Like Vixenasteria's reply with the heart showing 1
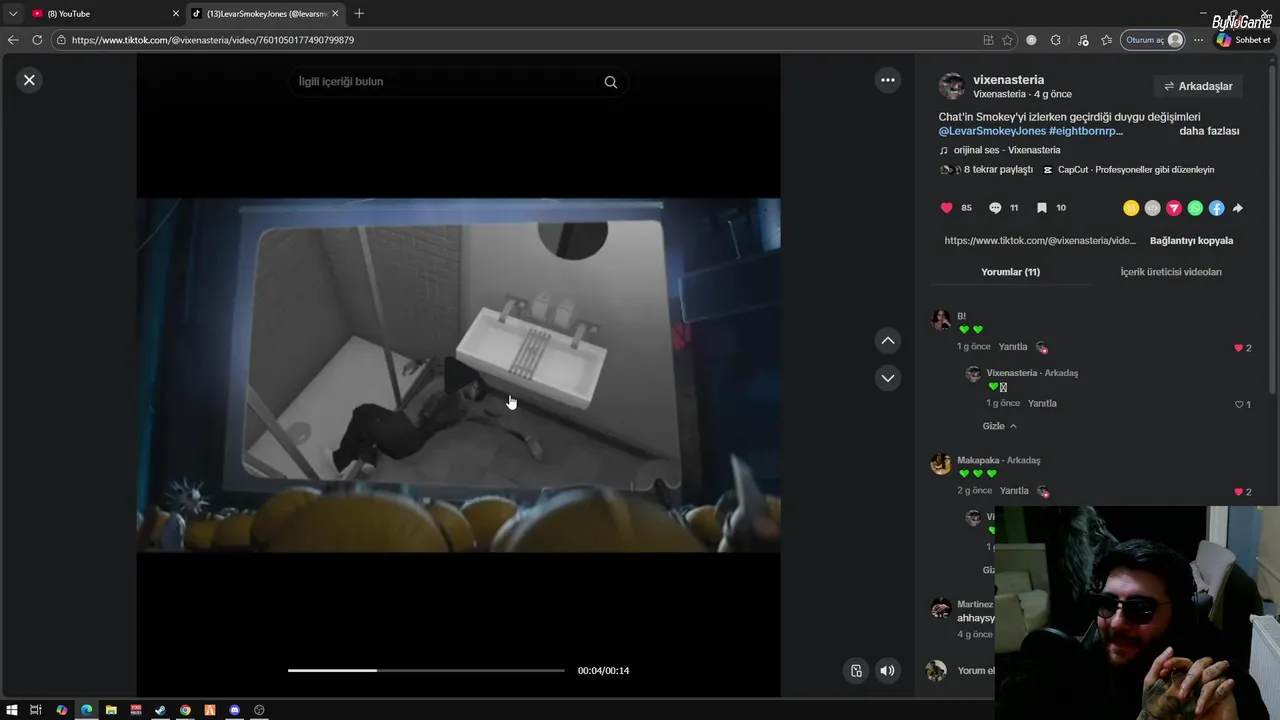The height and width of the screenshot is (720, 1280). [1239, 404]
